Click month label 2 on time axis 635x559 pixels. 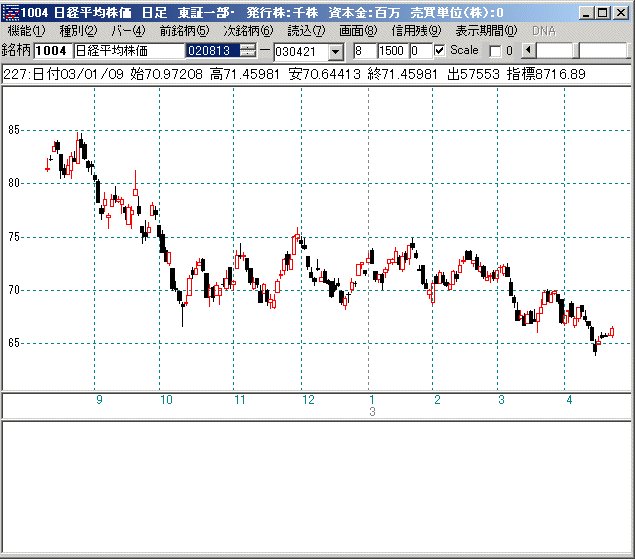point(437,400)
